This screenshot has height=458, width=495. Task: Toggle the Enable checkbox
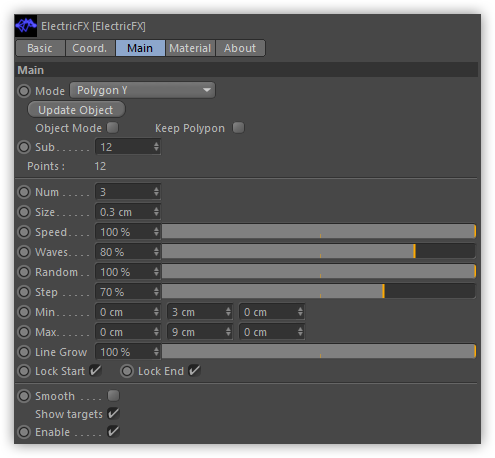[x=113, y=432]
